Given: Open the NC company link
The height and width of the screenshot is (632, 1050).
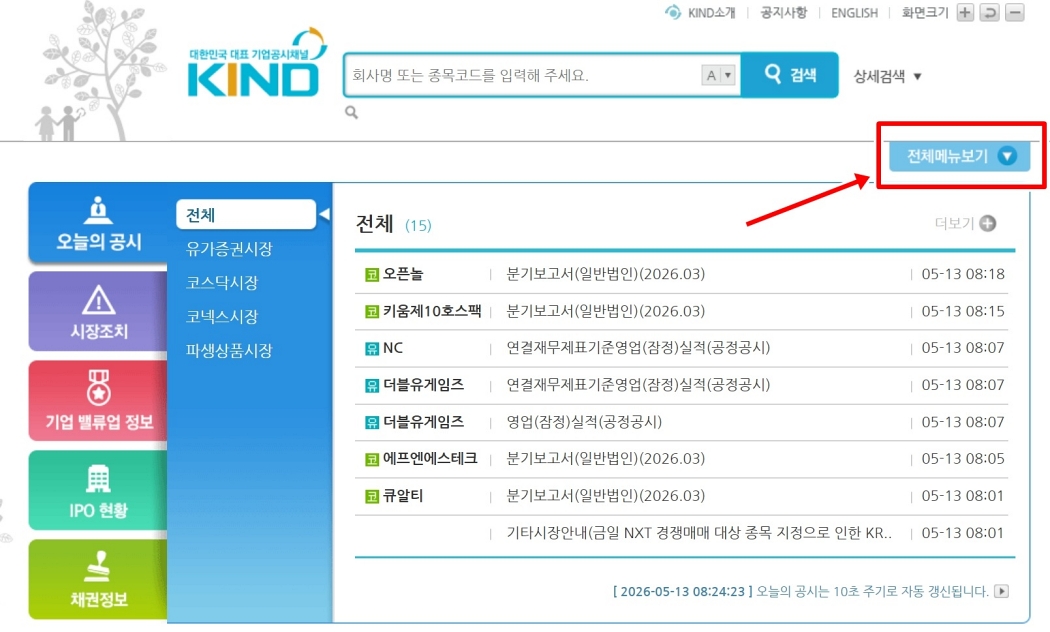Looking at the screenshot, I should pos(392,348).
